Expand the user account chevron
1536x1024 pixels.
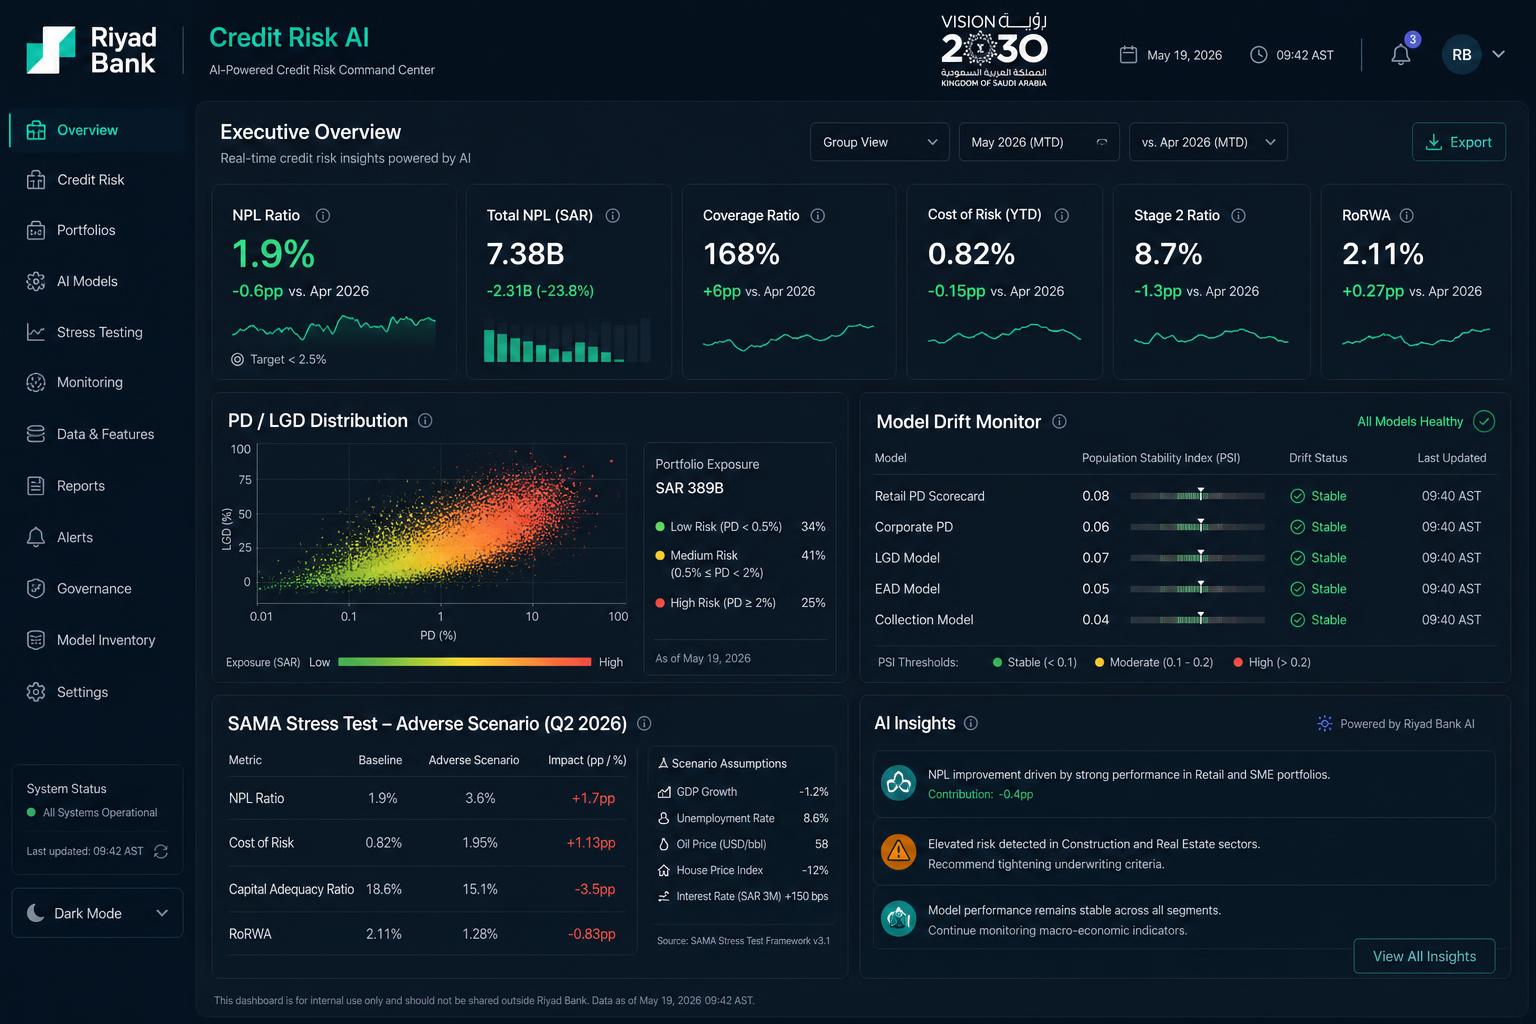[x=1498, y=54]
